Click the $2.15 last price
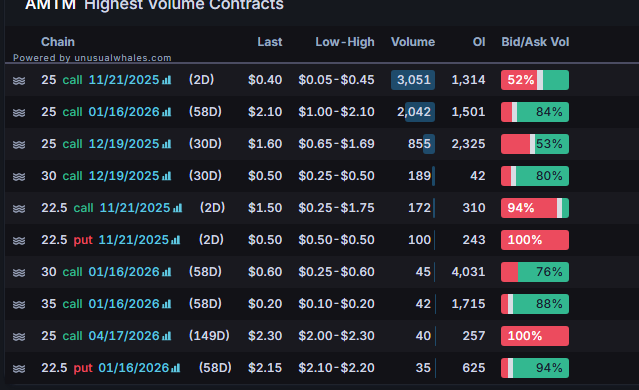The image size is (639, 390). pyautogui.click(x=265, y=368)
